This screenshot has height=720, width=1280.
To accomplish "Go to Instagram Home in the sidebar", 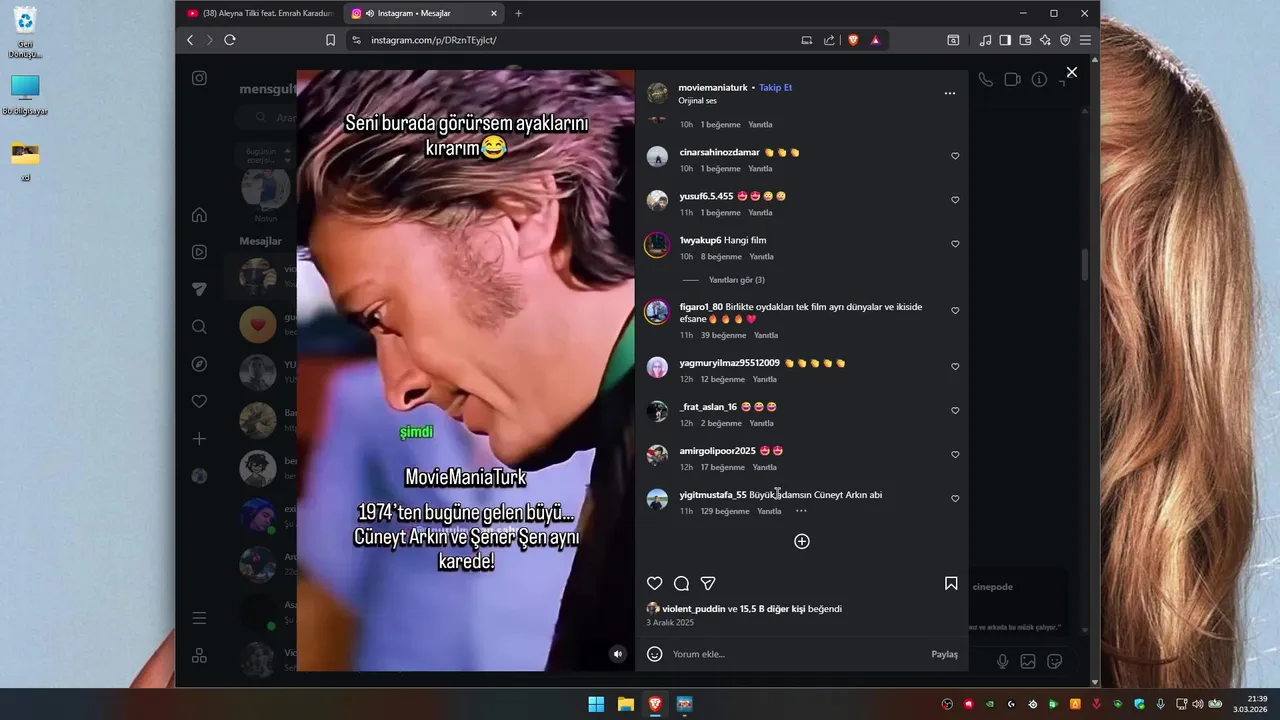I will pos(199,215).
